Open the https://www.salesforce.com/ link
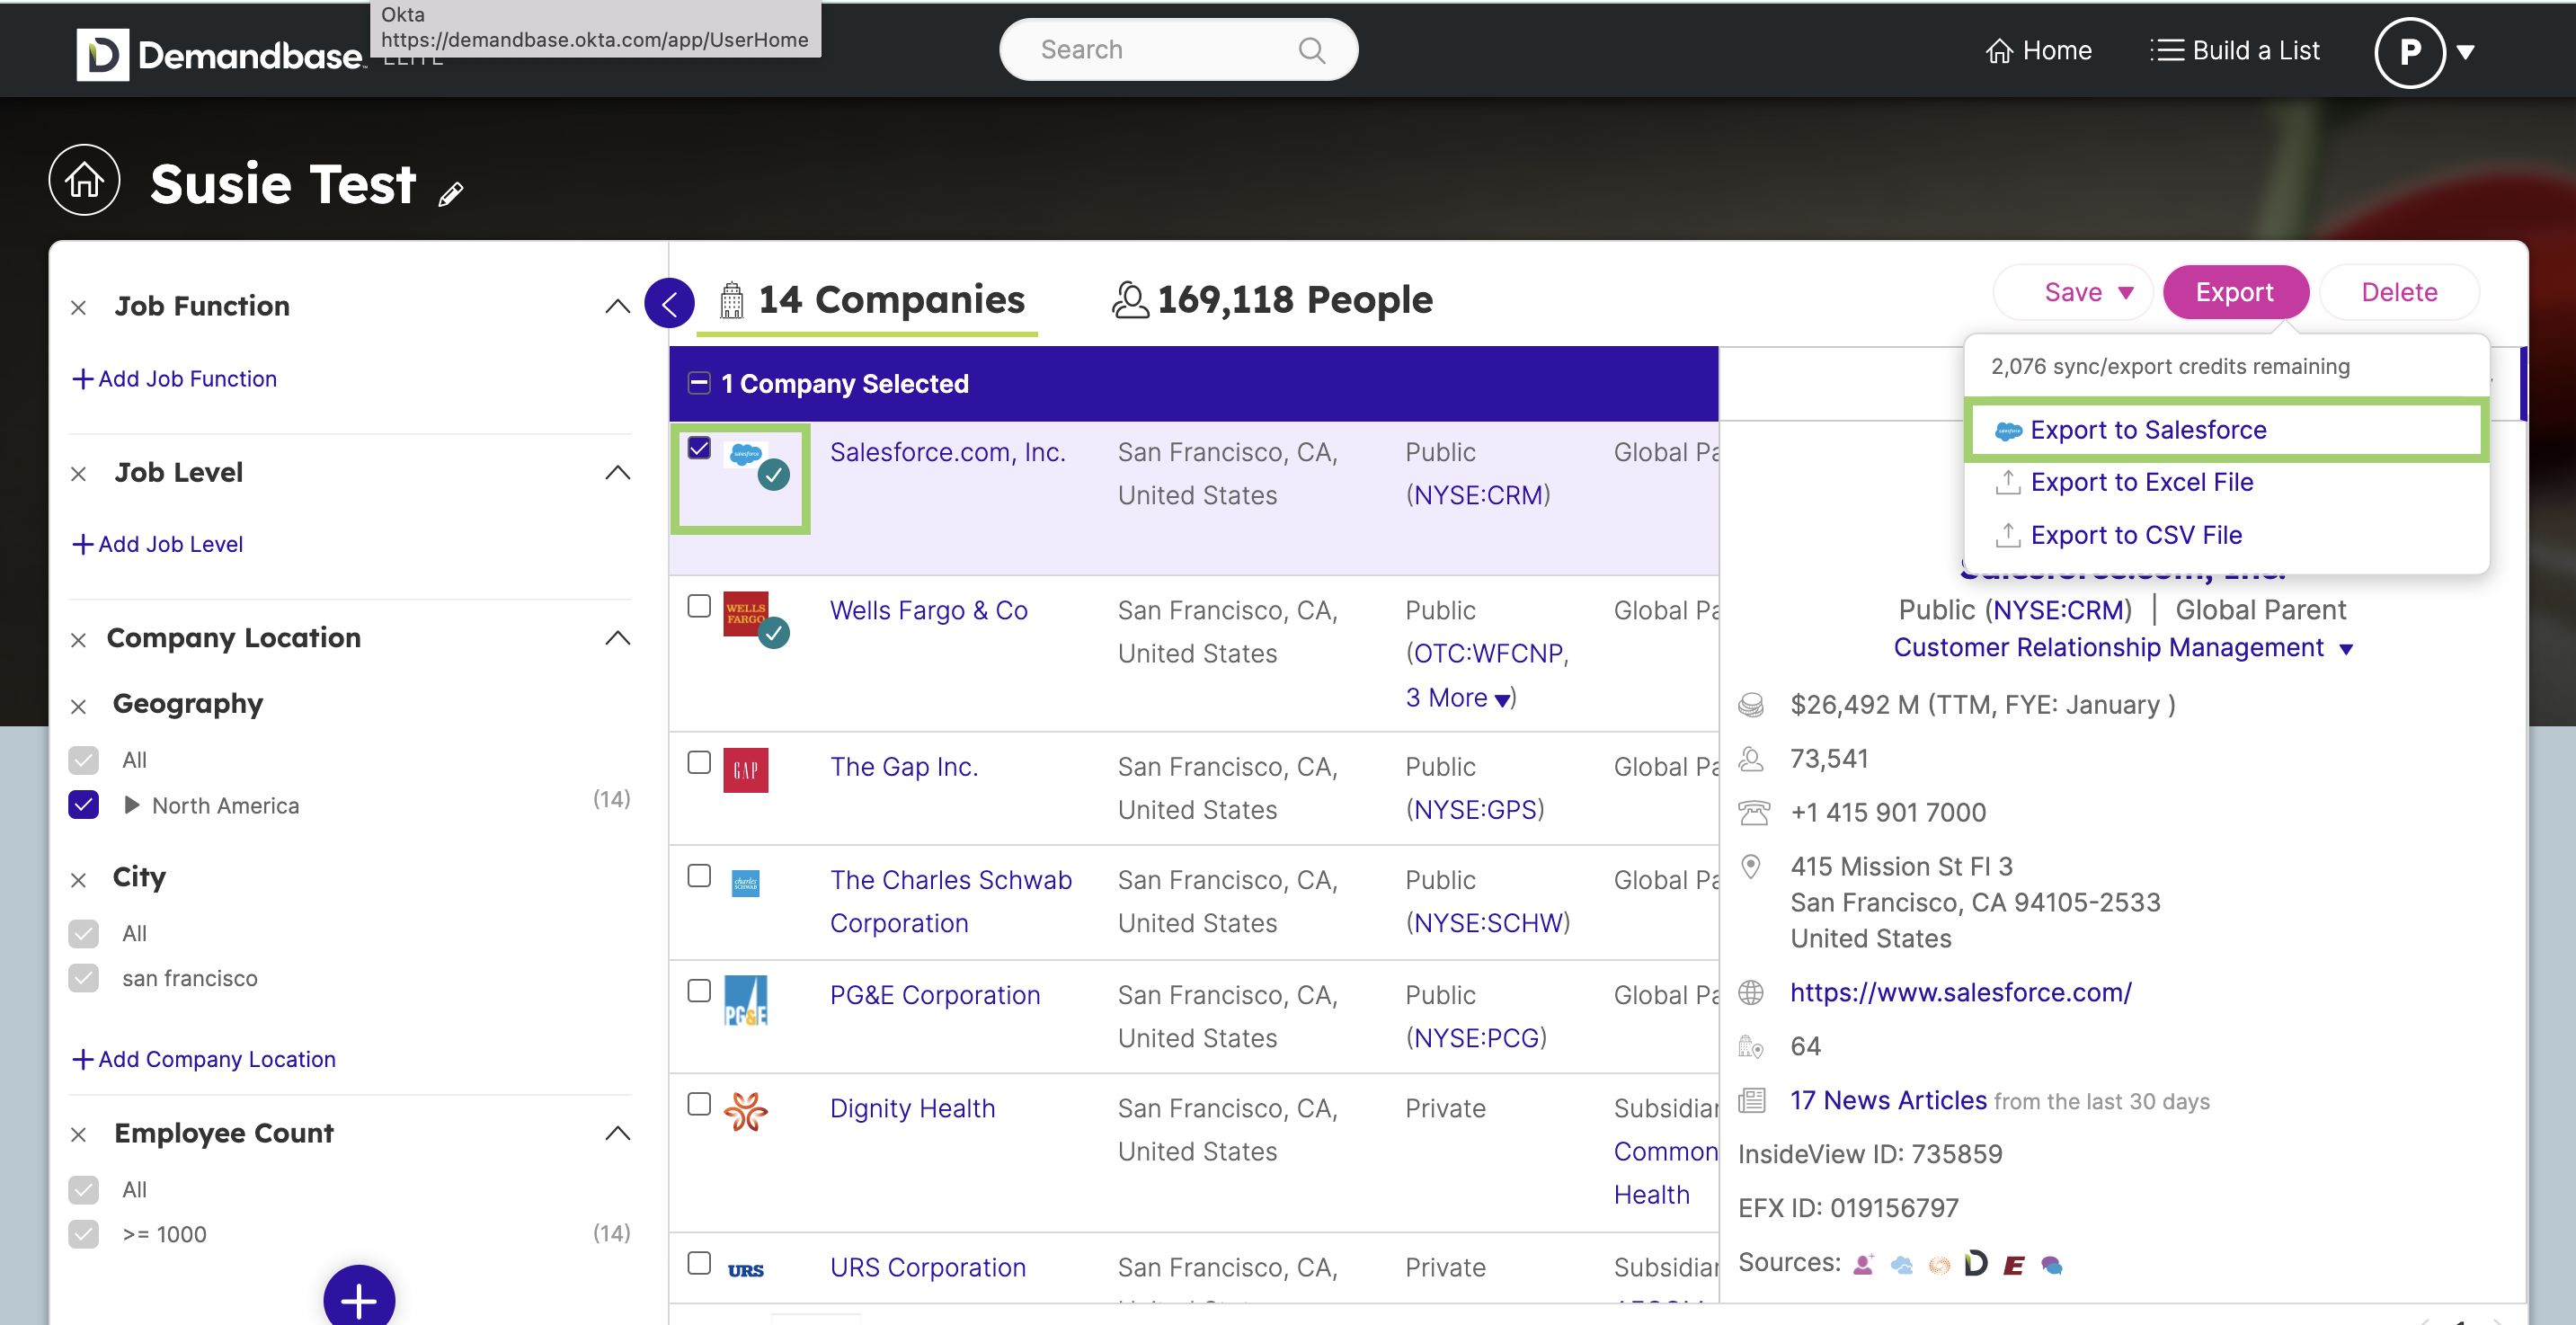This screenshot has width=2576, height=1325. tap(1960, 992)
